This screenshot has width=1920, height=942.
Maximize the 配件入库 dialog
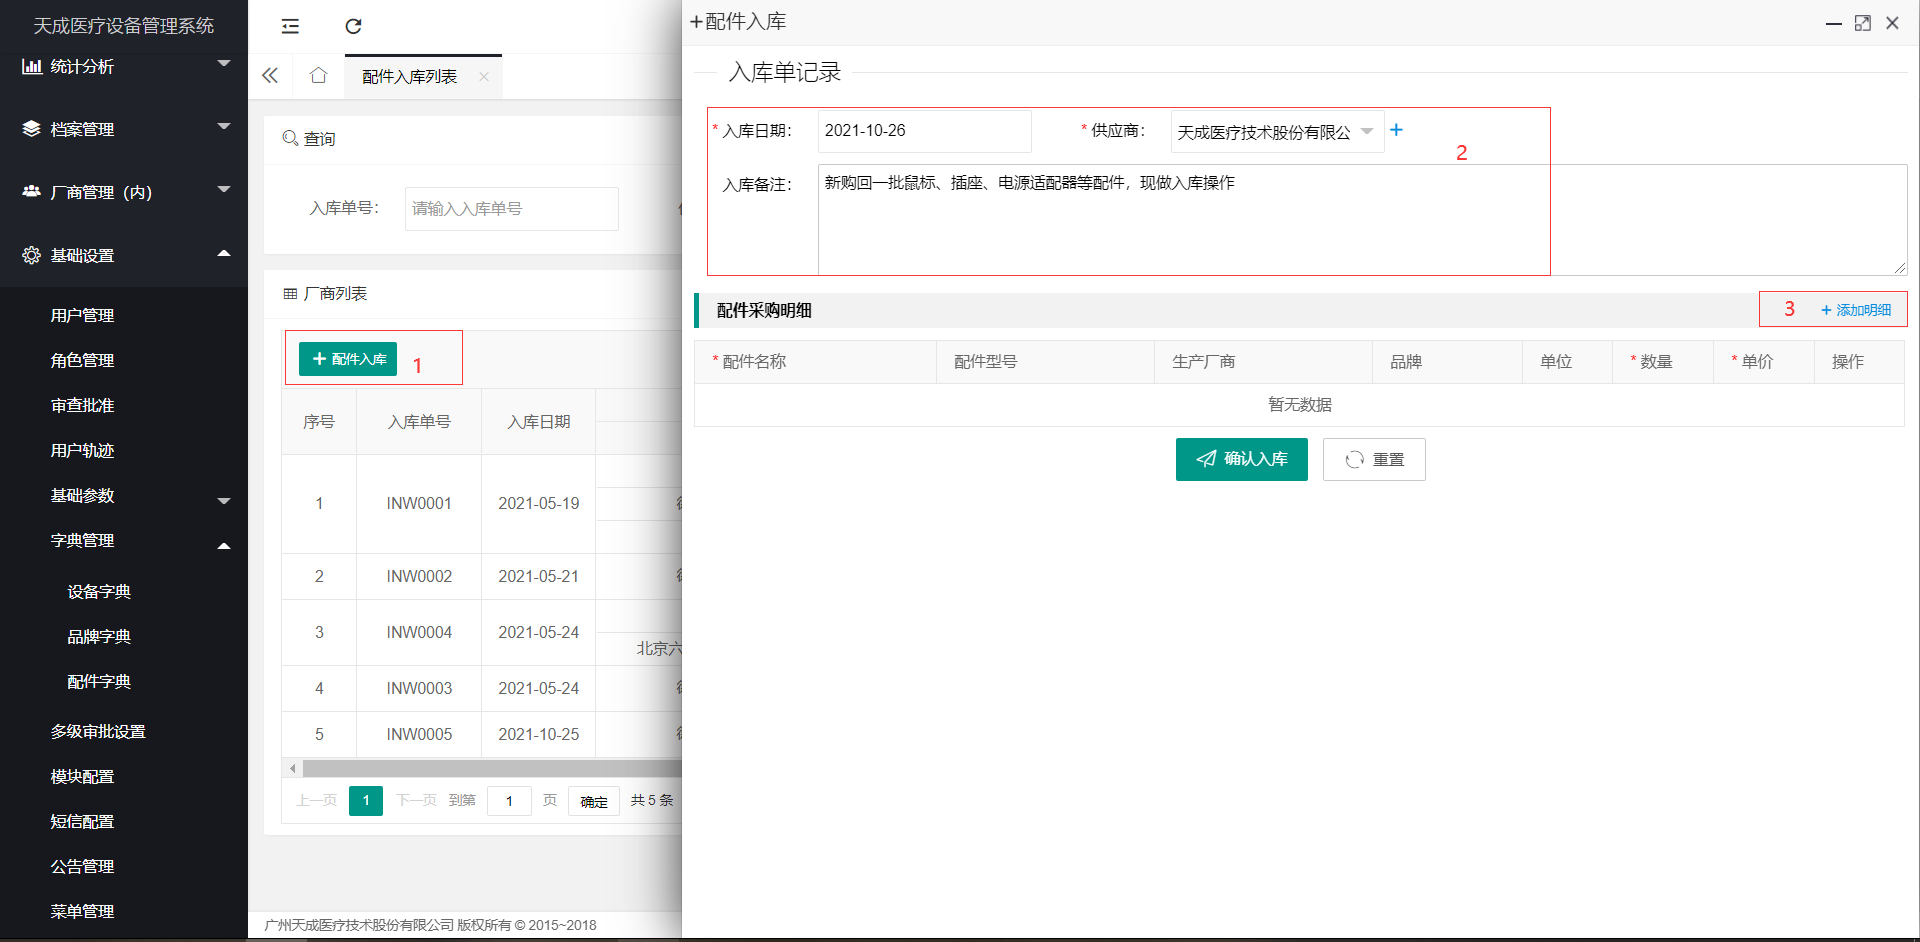pos(1863,23)
